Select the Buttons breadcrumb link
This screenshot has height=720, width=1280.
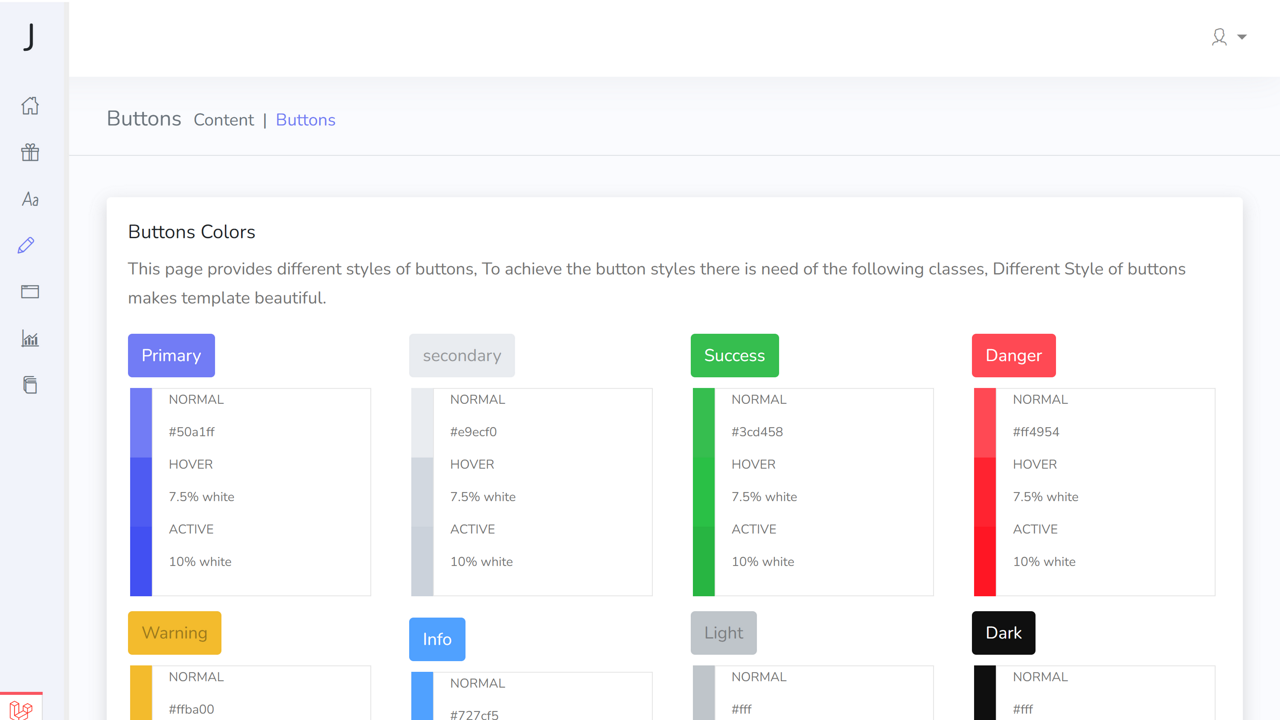click(305, 119)
